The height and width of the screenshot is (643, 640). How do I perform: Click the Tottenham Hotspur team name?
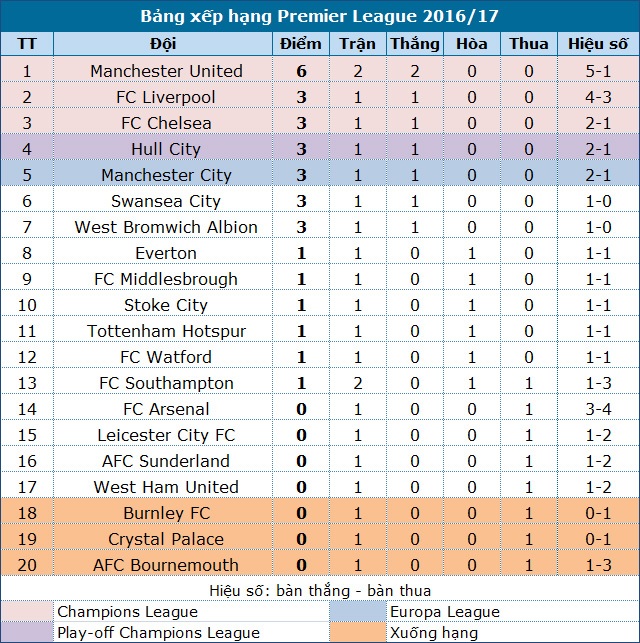[166, 331]
